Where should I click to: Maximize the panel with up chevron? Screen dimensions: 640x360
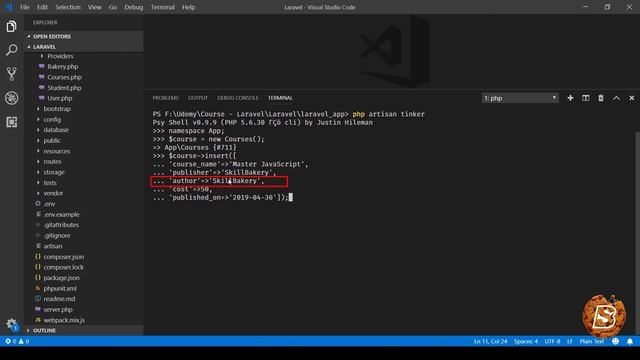[x=616, y=98]
